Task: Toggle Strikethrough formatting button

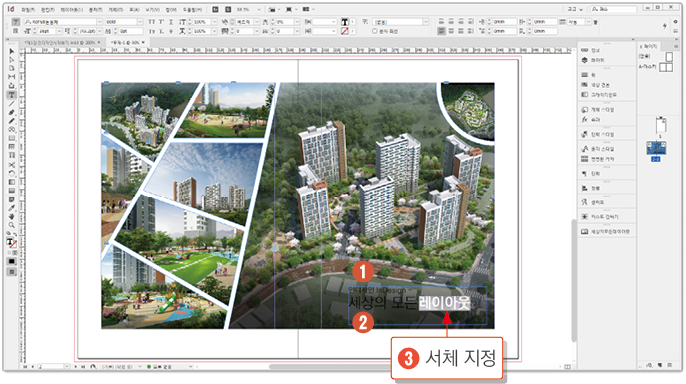Action: coord(171,31)
